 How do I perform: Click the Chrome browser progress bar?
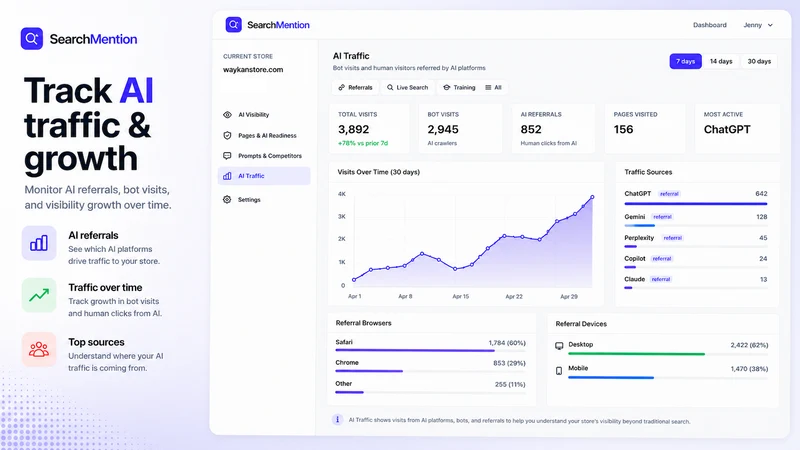(430, 371)
